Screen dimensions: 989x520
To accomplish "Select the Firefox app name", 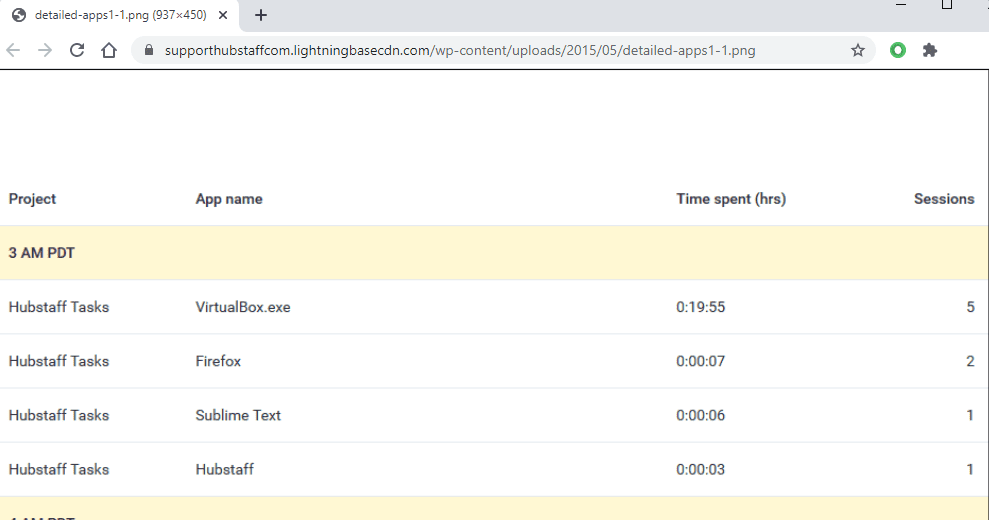I will tap(218, 362).
